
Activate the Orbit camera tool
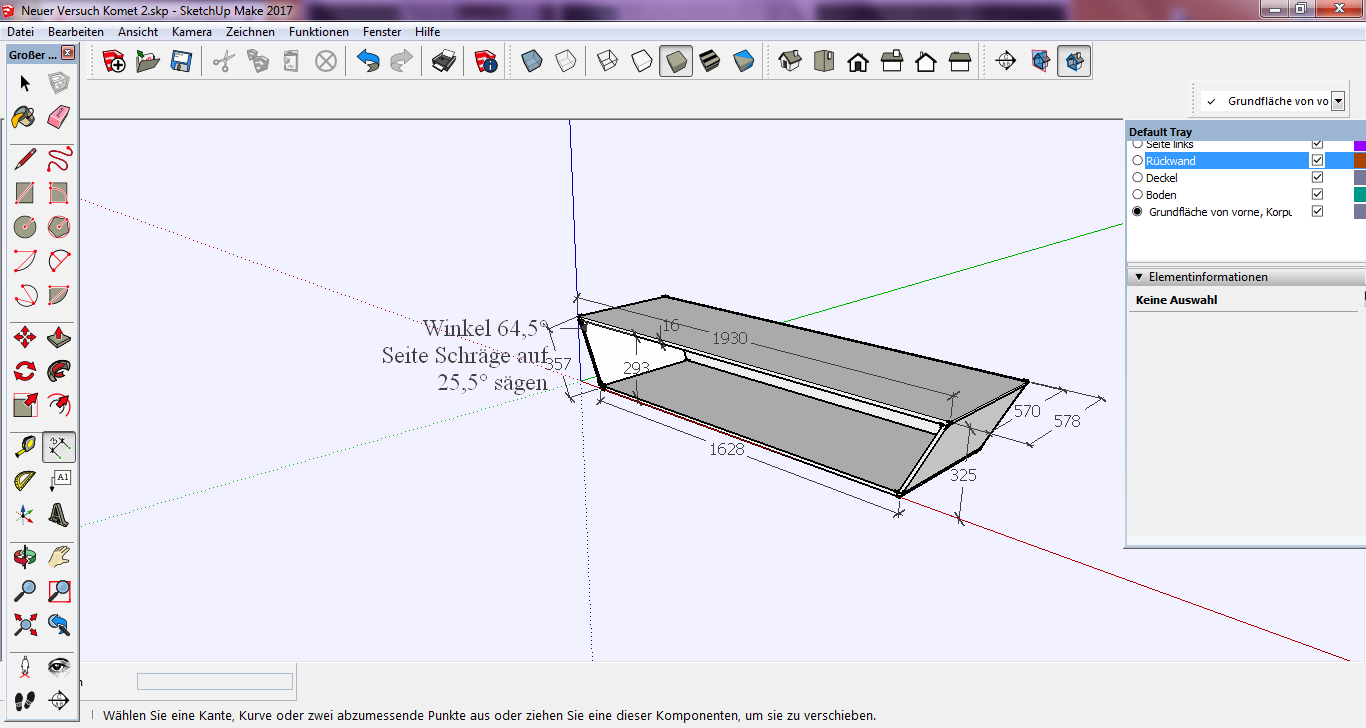[25, 557]
